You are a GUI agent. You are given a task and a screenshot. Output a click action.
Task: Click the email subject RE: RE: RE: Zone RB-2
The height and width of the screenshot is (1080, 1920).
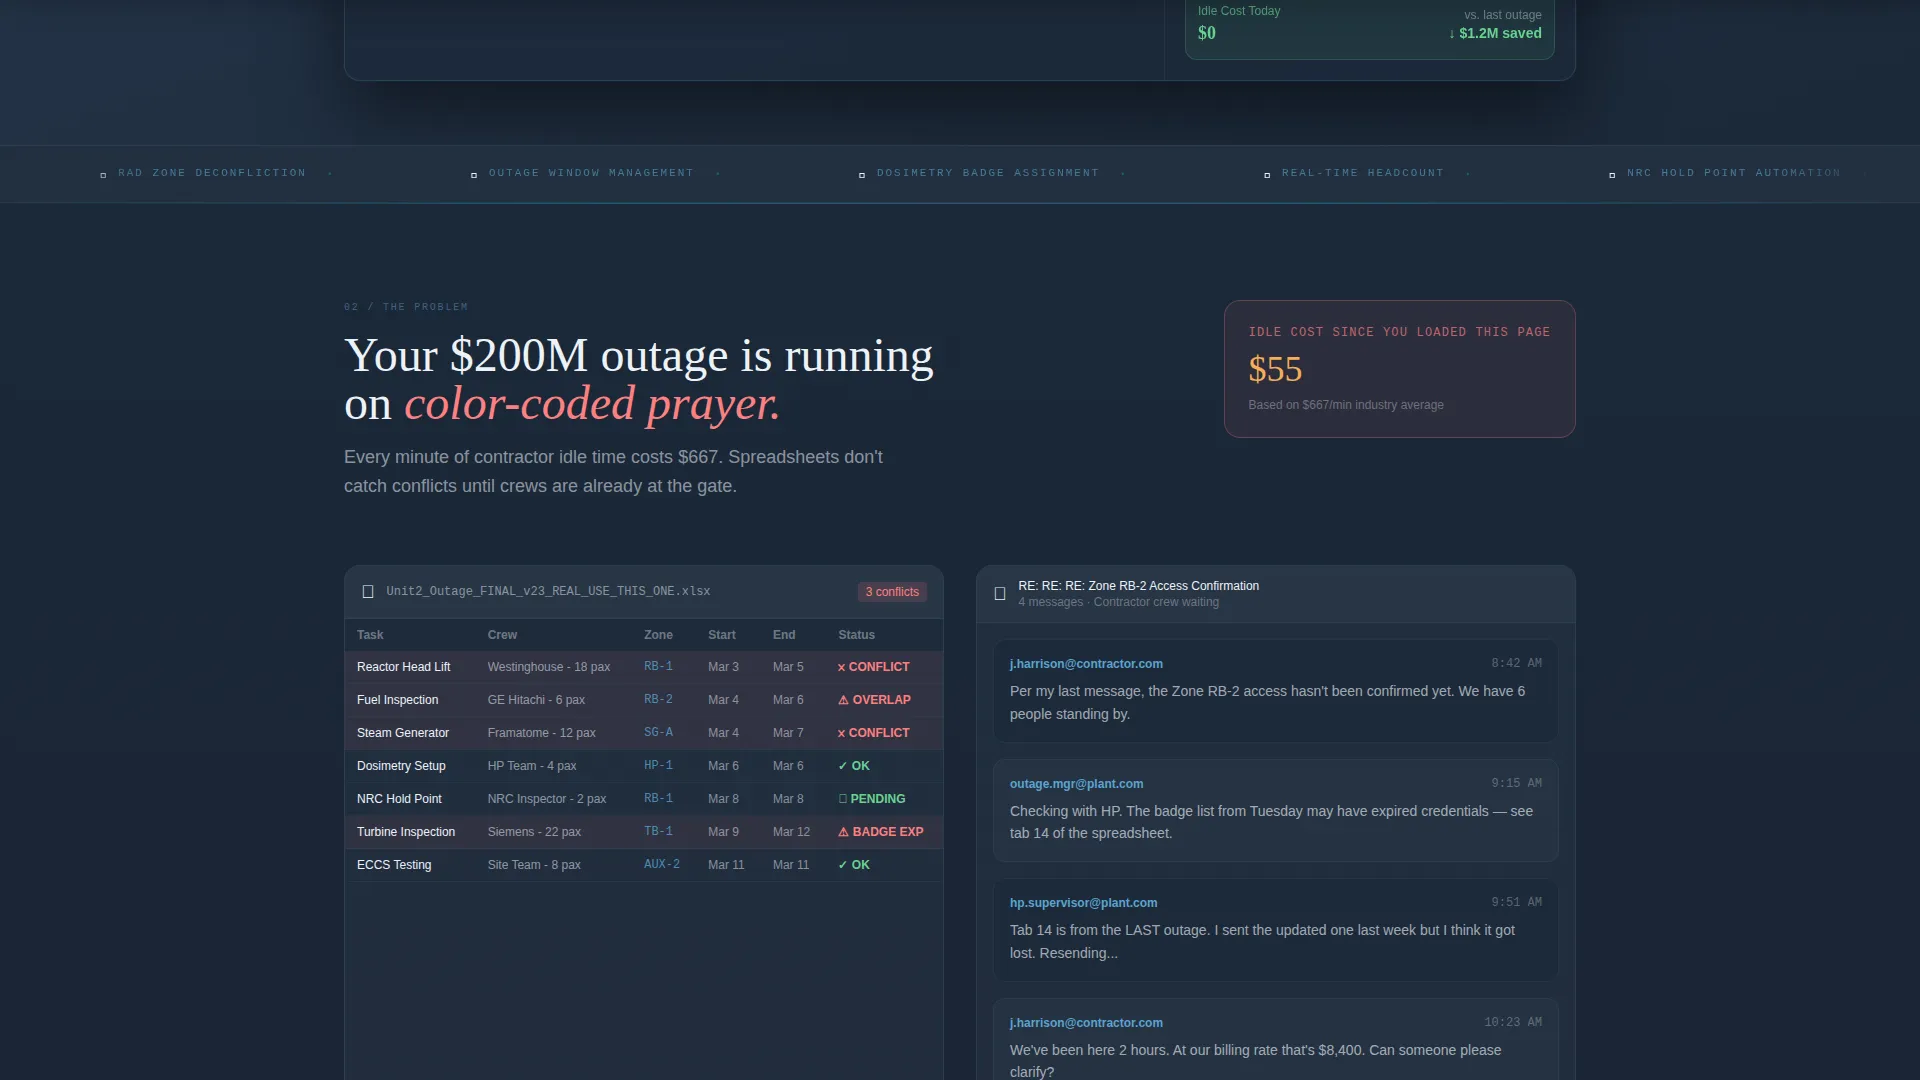(1138, 586)
